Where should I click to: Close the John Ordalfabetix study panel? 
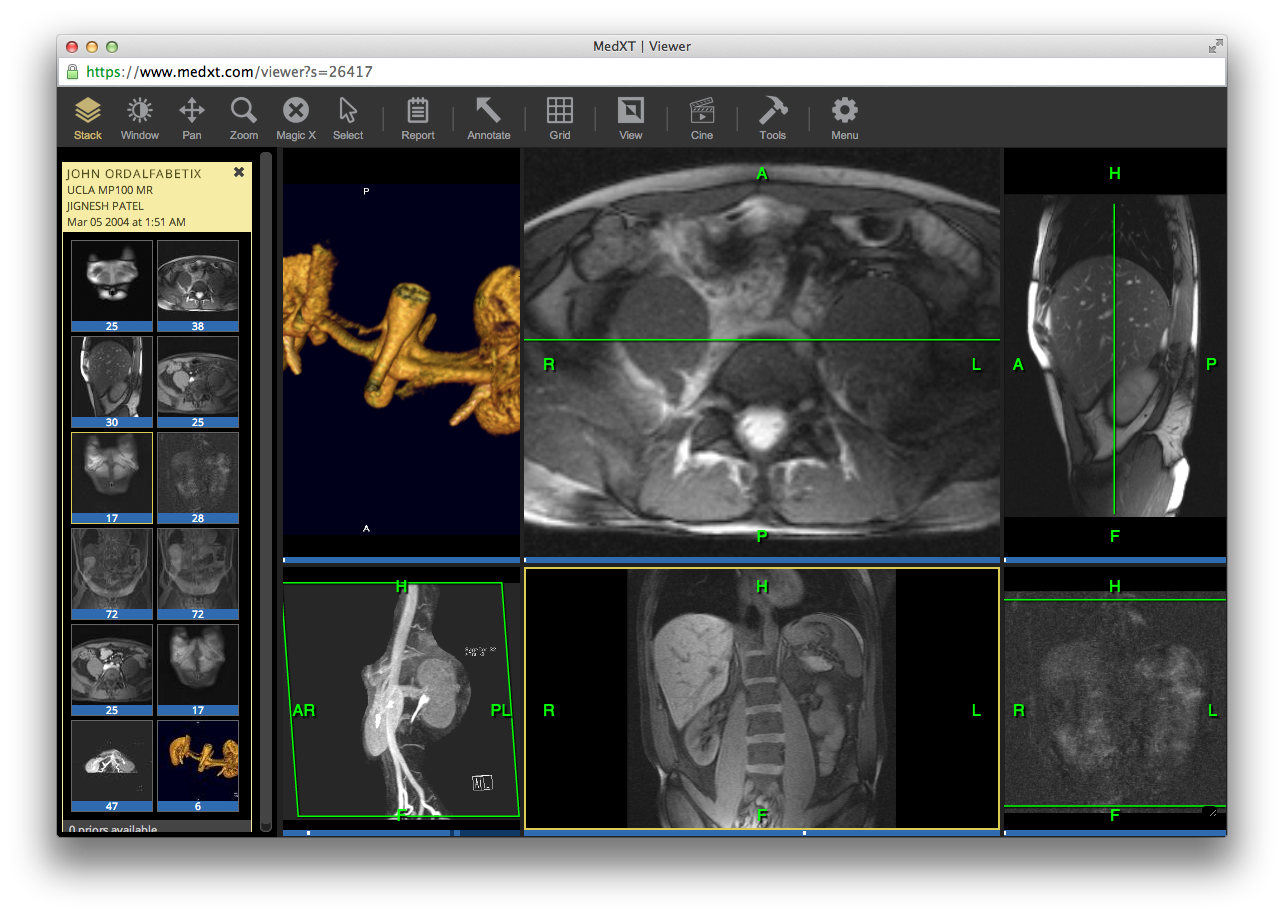(239, 172)
